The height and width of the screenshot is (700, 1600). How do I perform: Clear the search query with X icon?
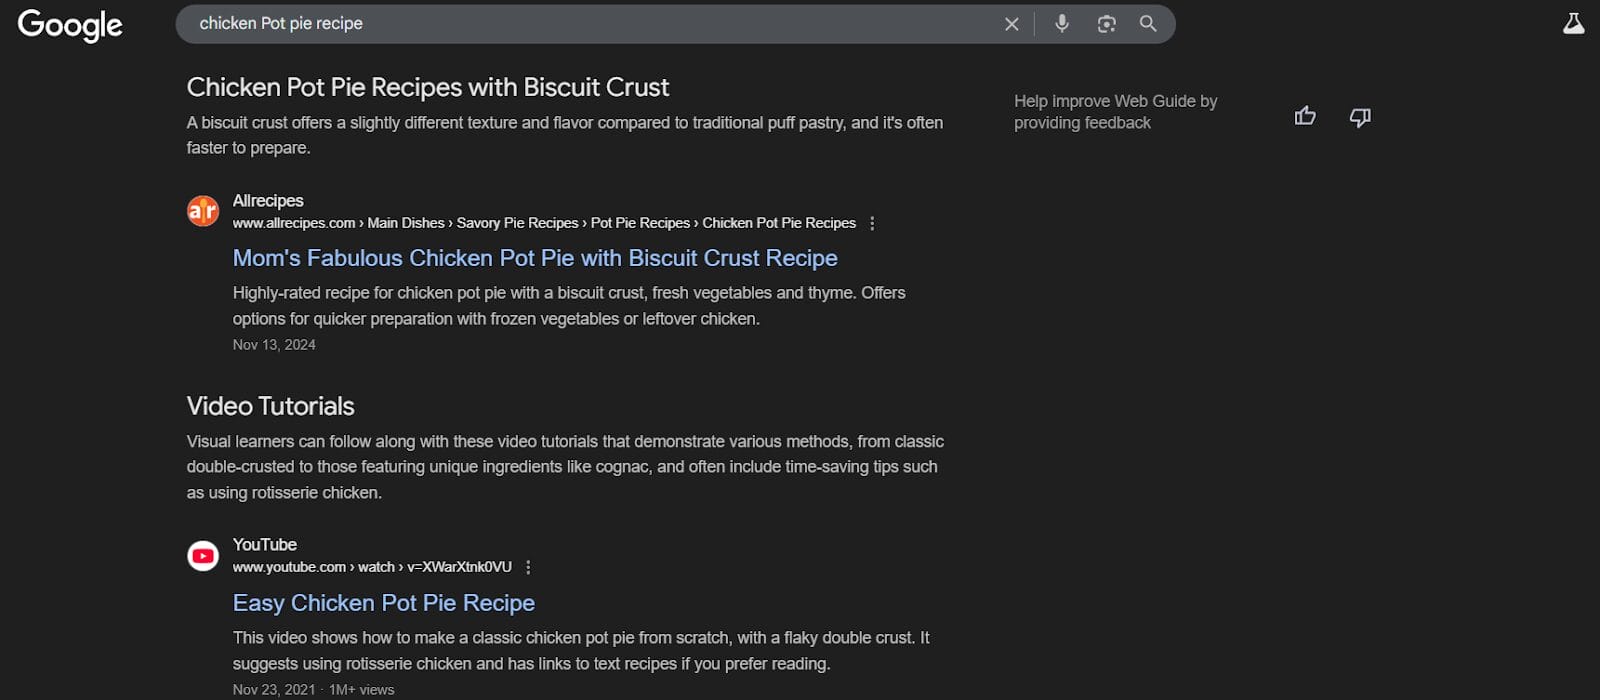click(1011, 24)
